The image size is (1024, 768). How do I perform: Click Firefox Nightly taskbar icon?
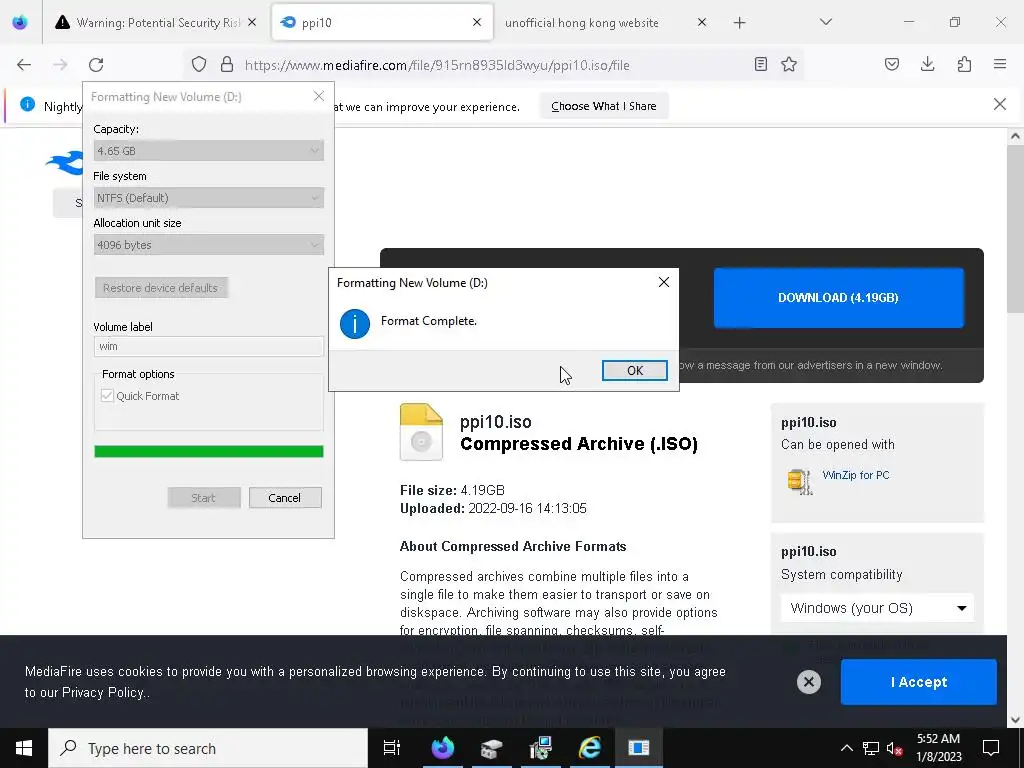click(443, 748)
